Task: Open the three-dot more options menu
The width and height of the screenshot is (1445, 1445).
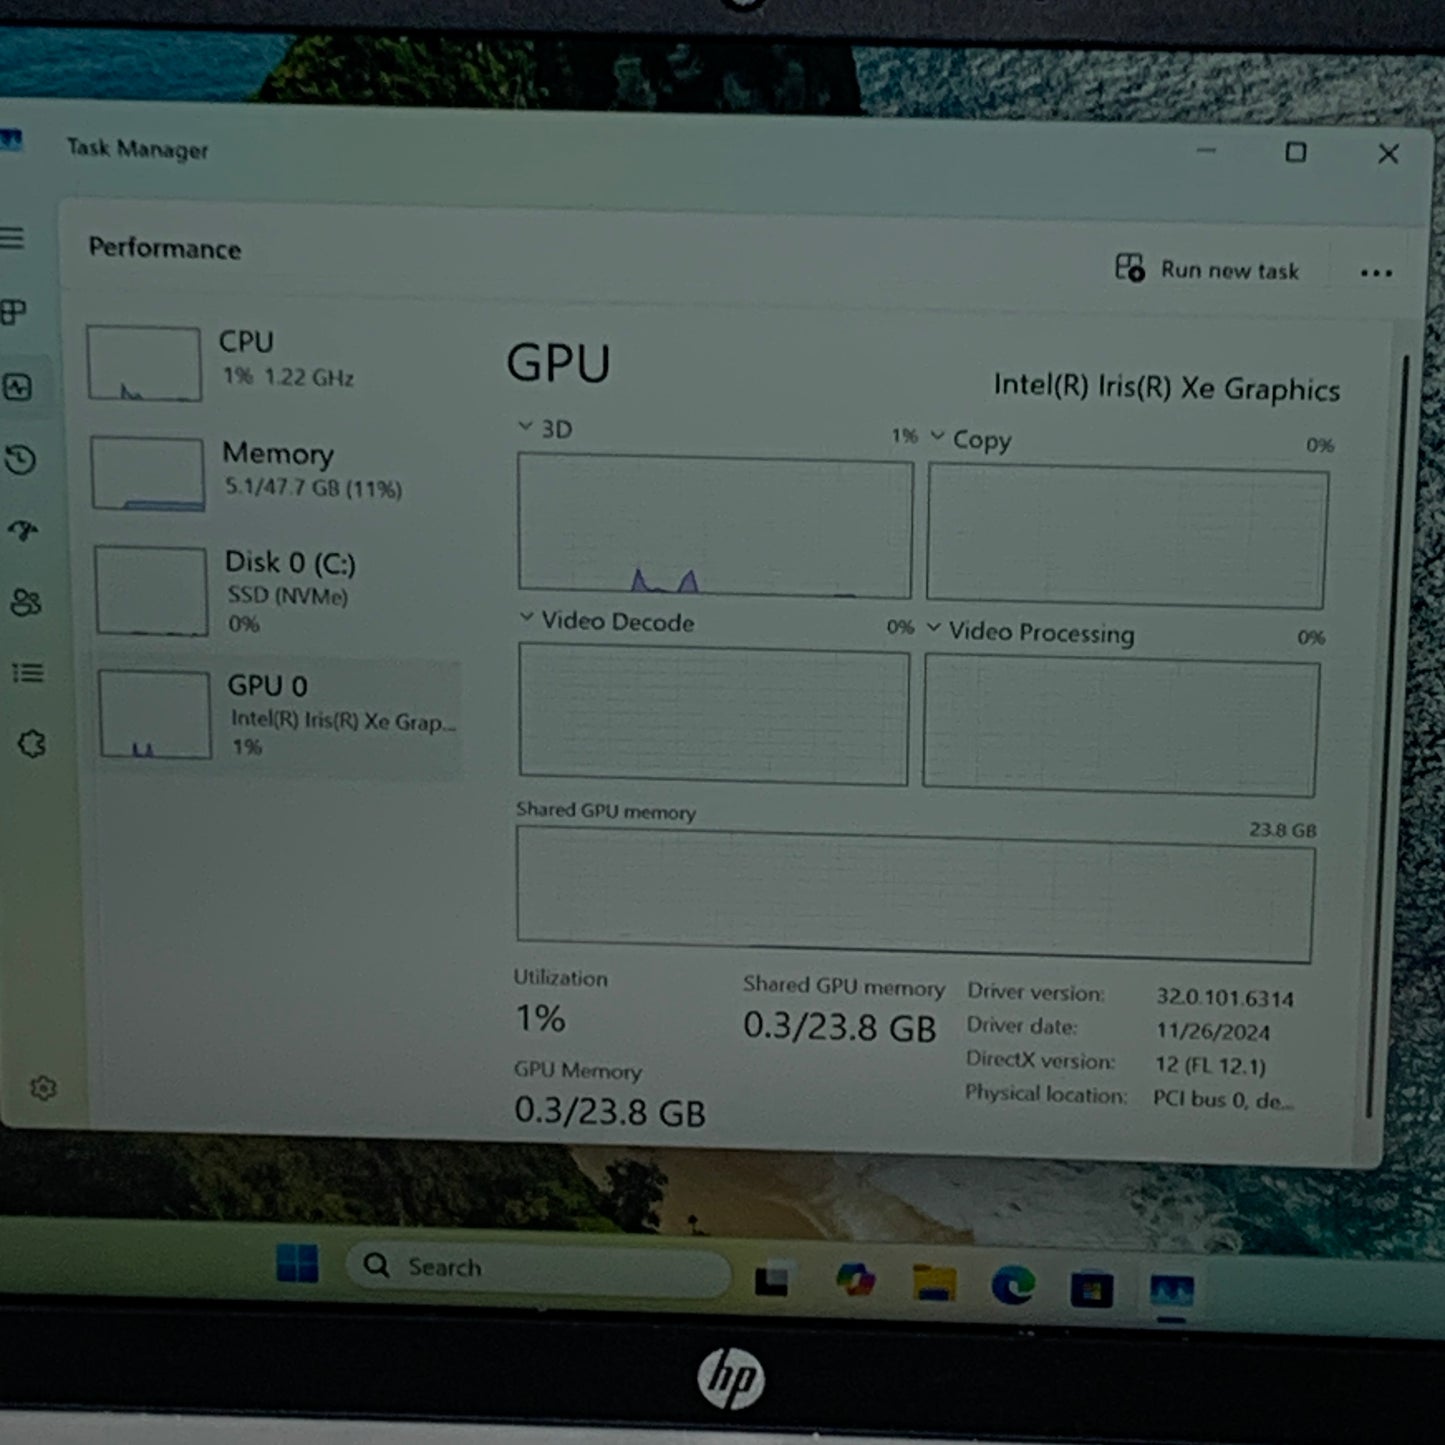Action: click(1376, 272)
